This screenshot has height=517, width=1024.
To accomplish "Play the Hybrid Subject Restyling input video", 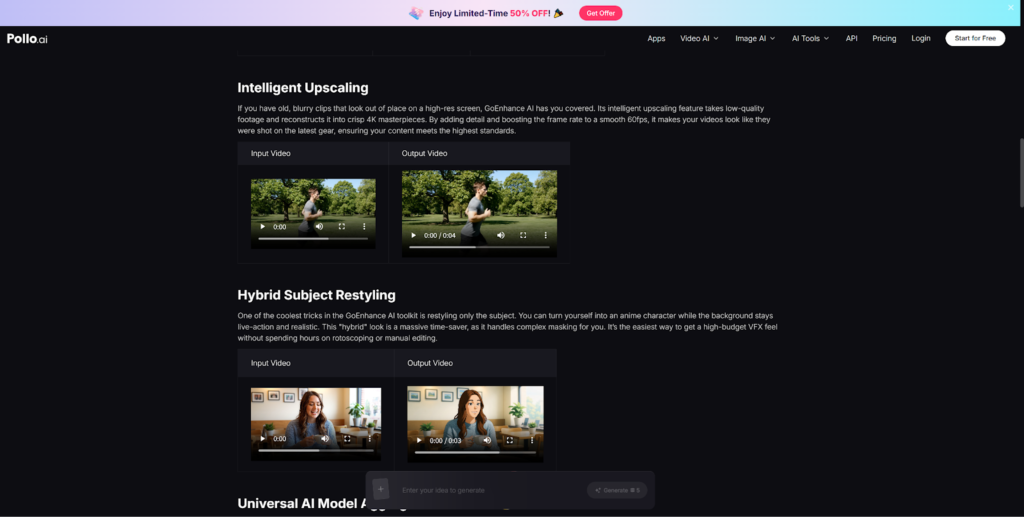I will 263,438.
